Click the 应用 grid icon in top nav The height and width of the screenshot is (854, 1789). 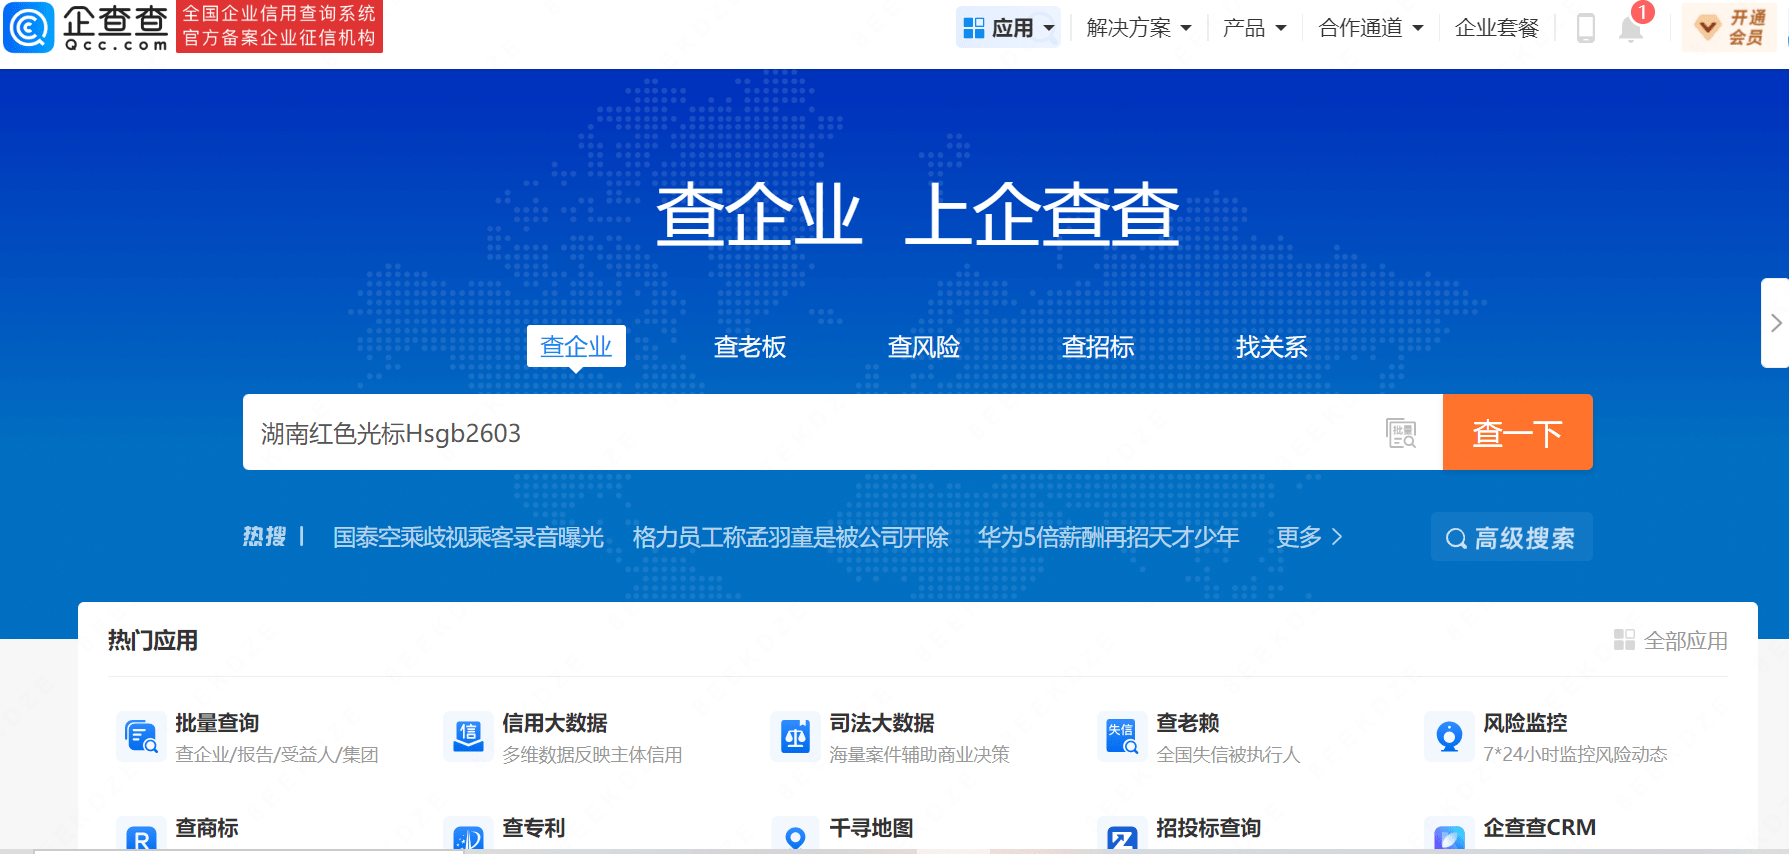coord(973,28)
